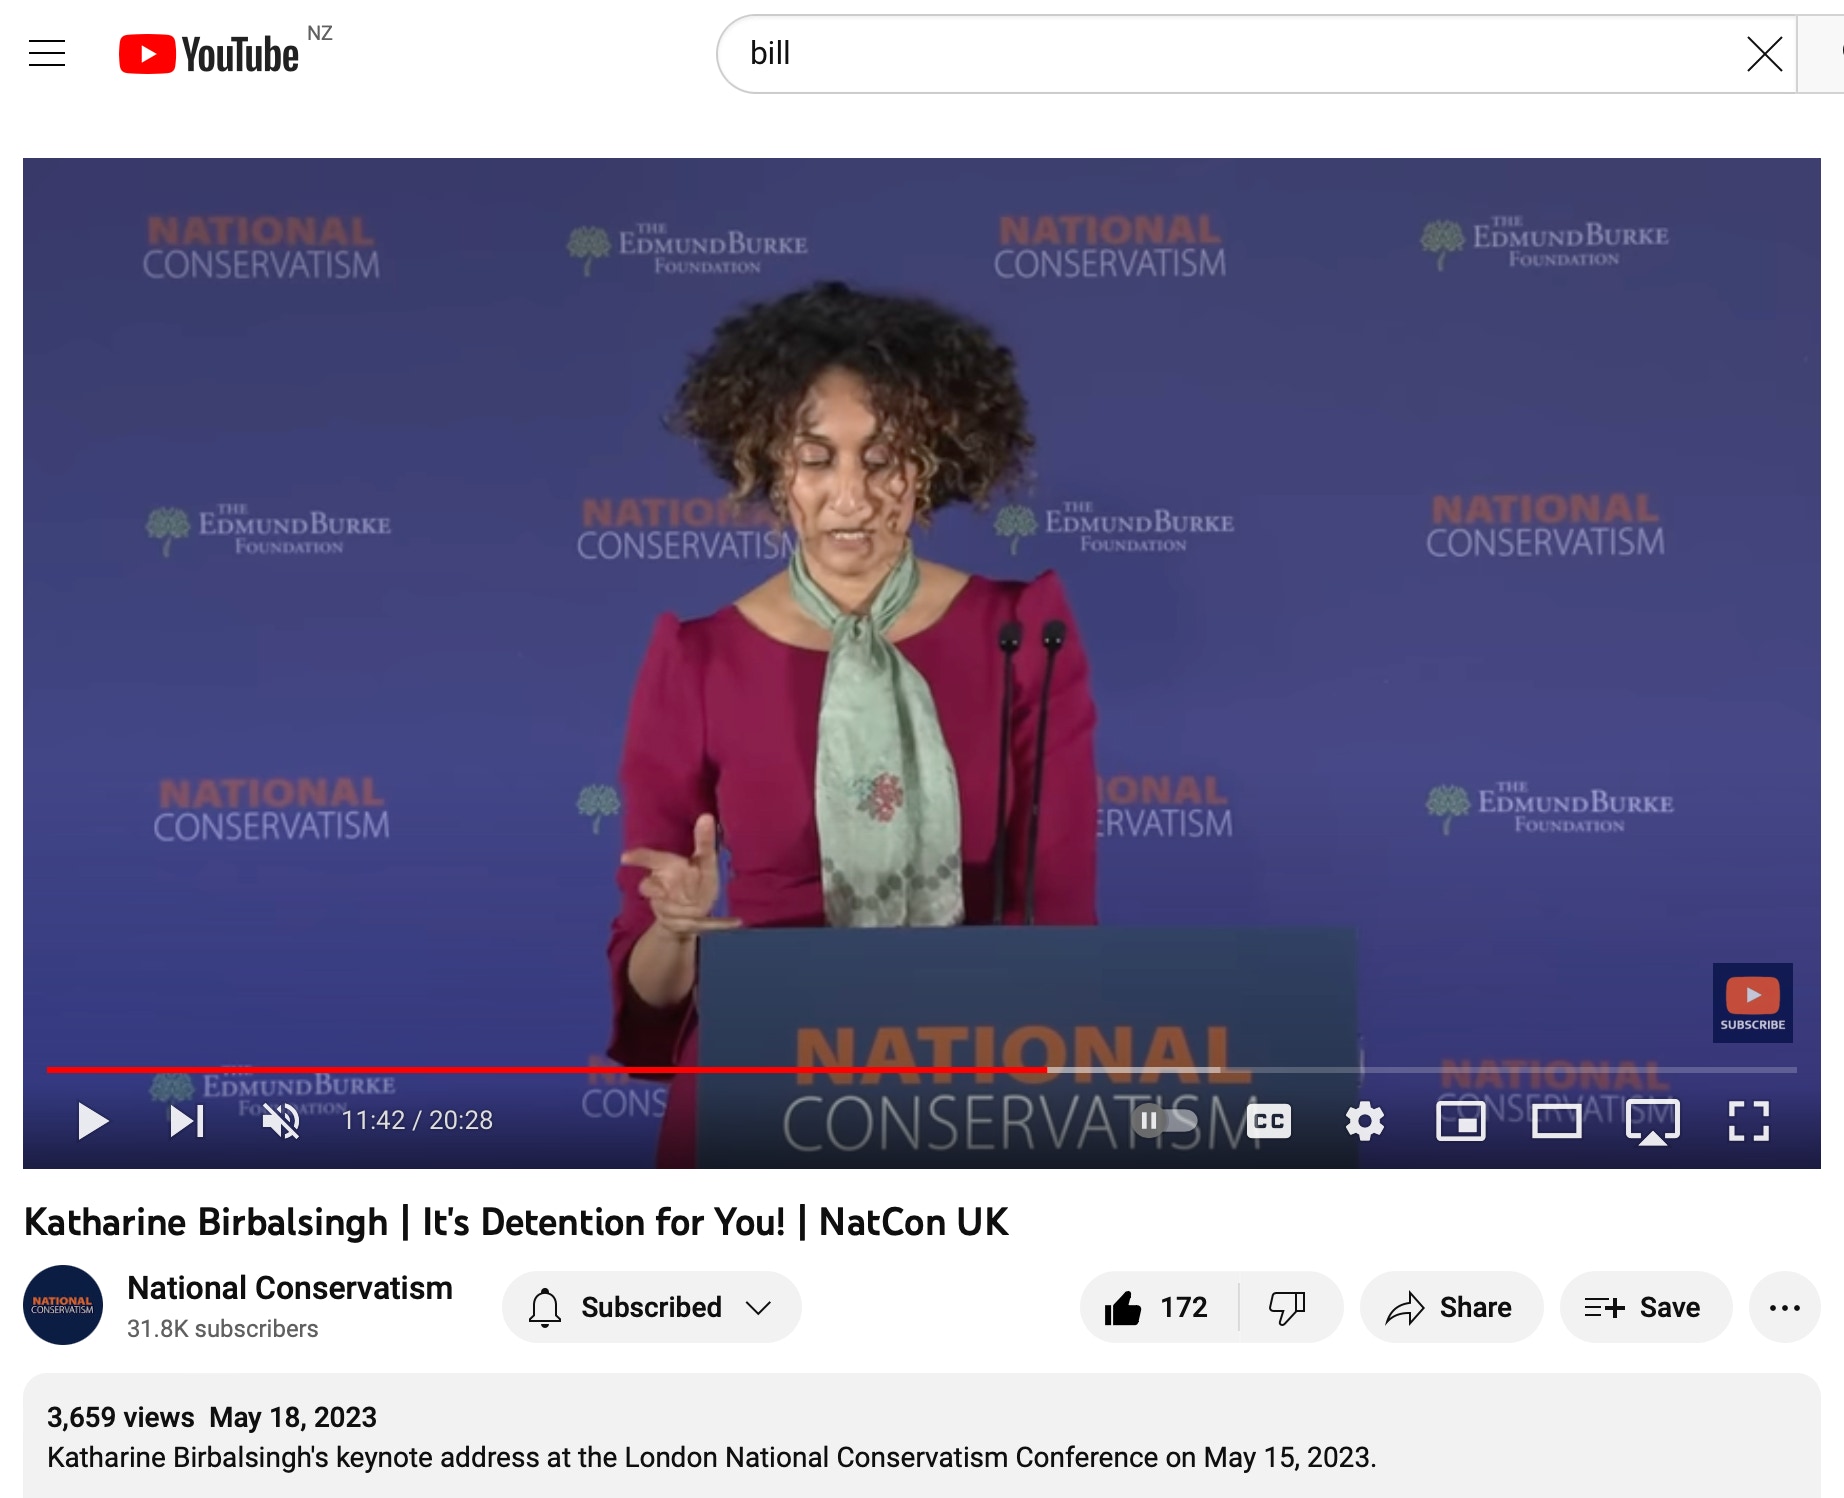Open the Share dialog
This screenshot has height=1498, width=1844.
[1450, 1307]
